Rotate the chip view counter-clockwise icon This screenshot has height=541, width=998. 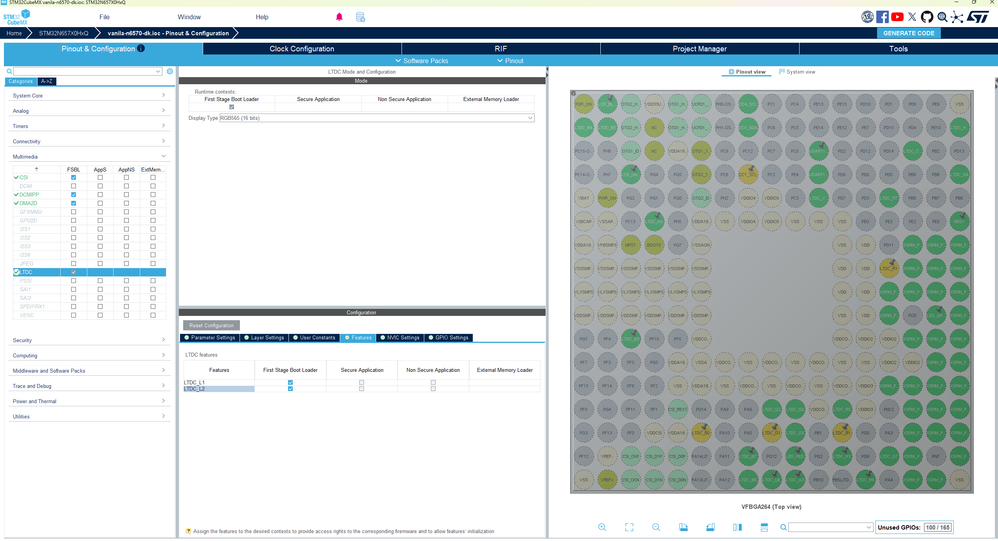click(x=710, y=527)
